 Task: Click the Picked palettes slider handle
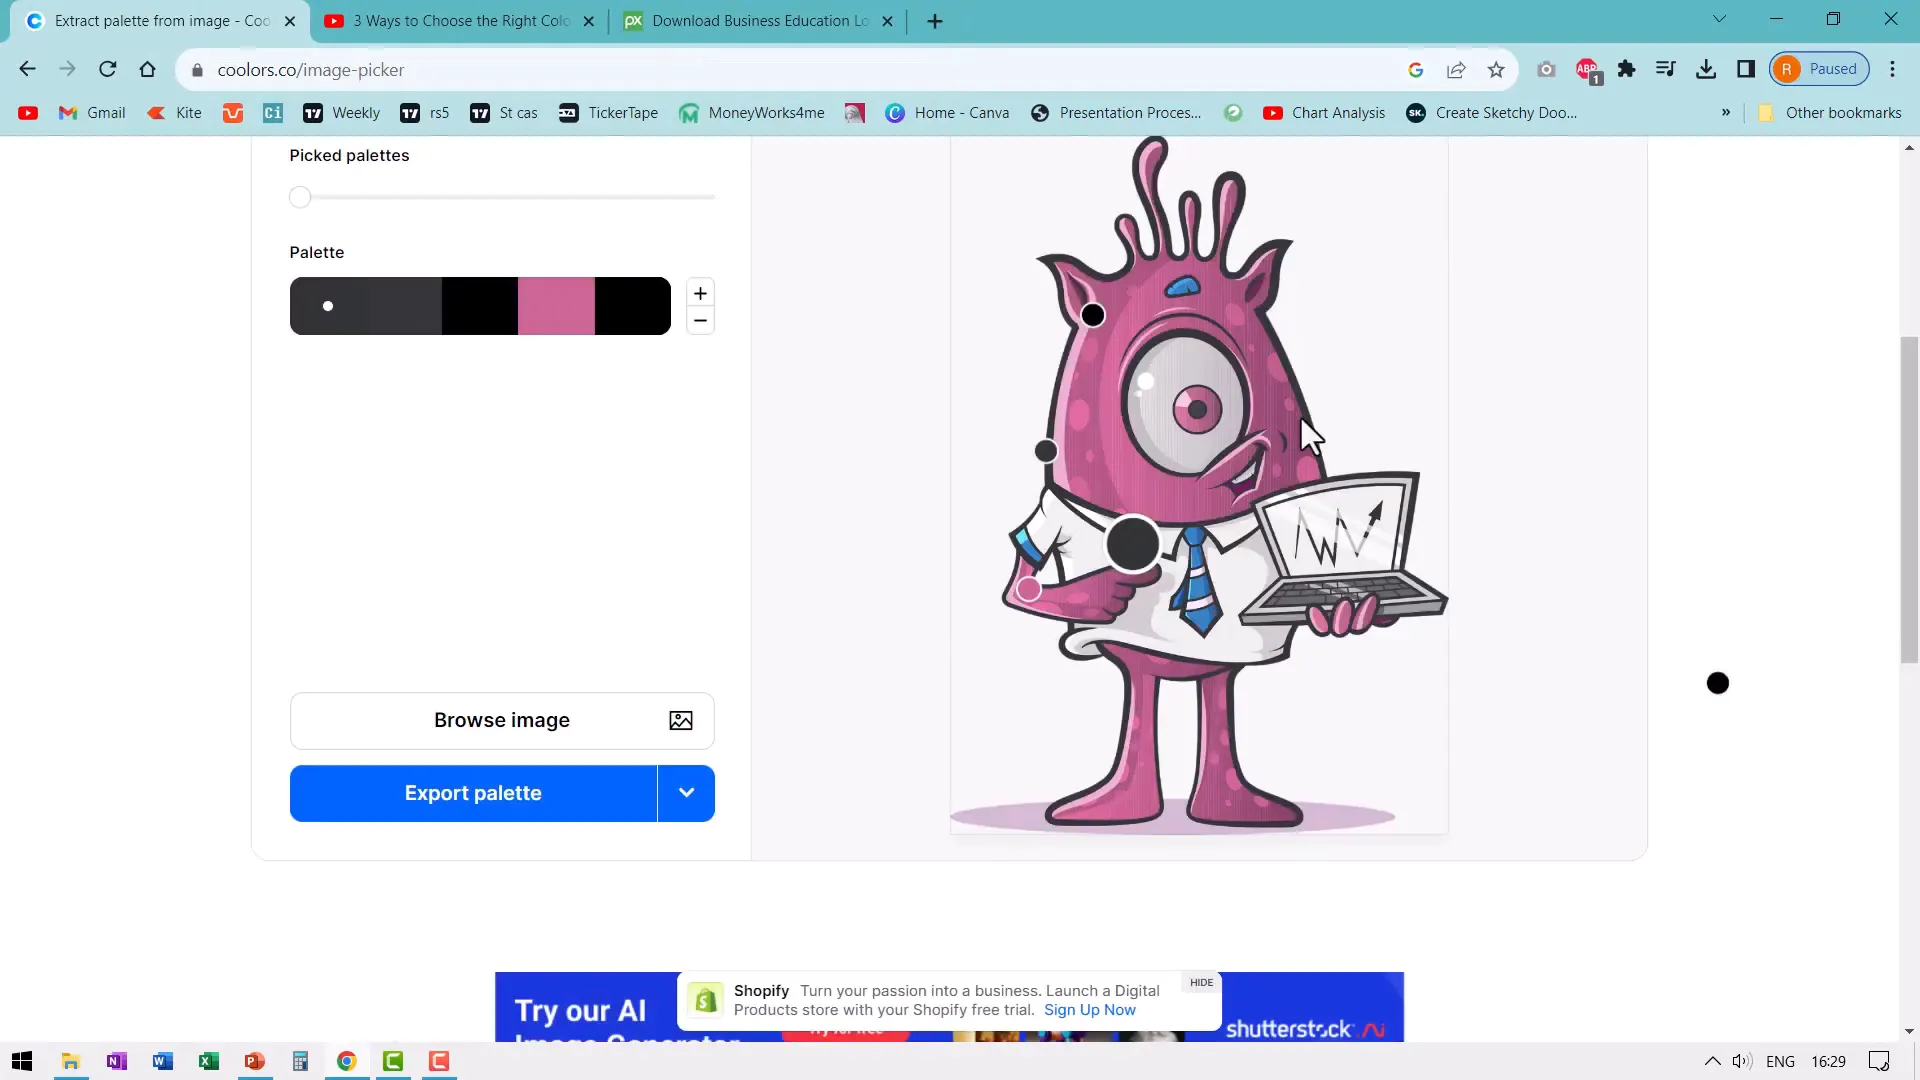(x=300, y=197)
